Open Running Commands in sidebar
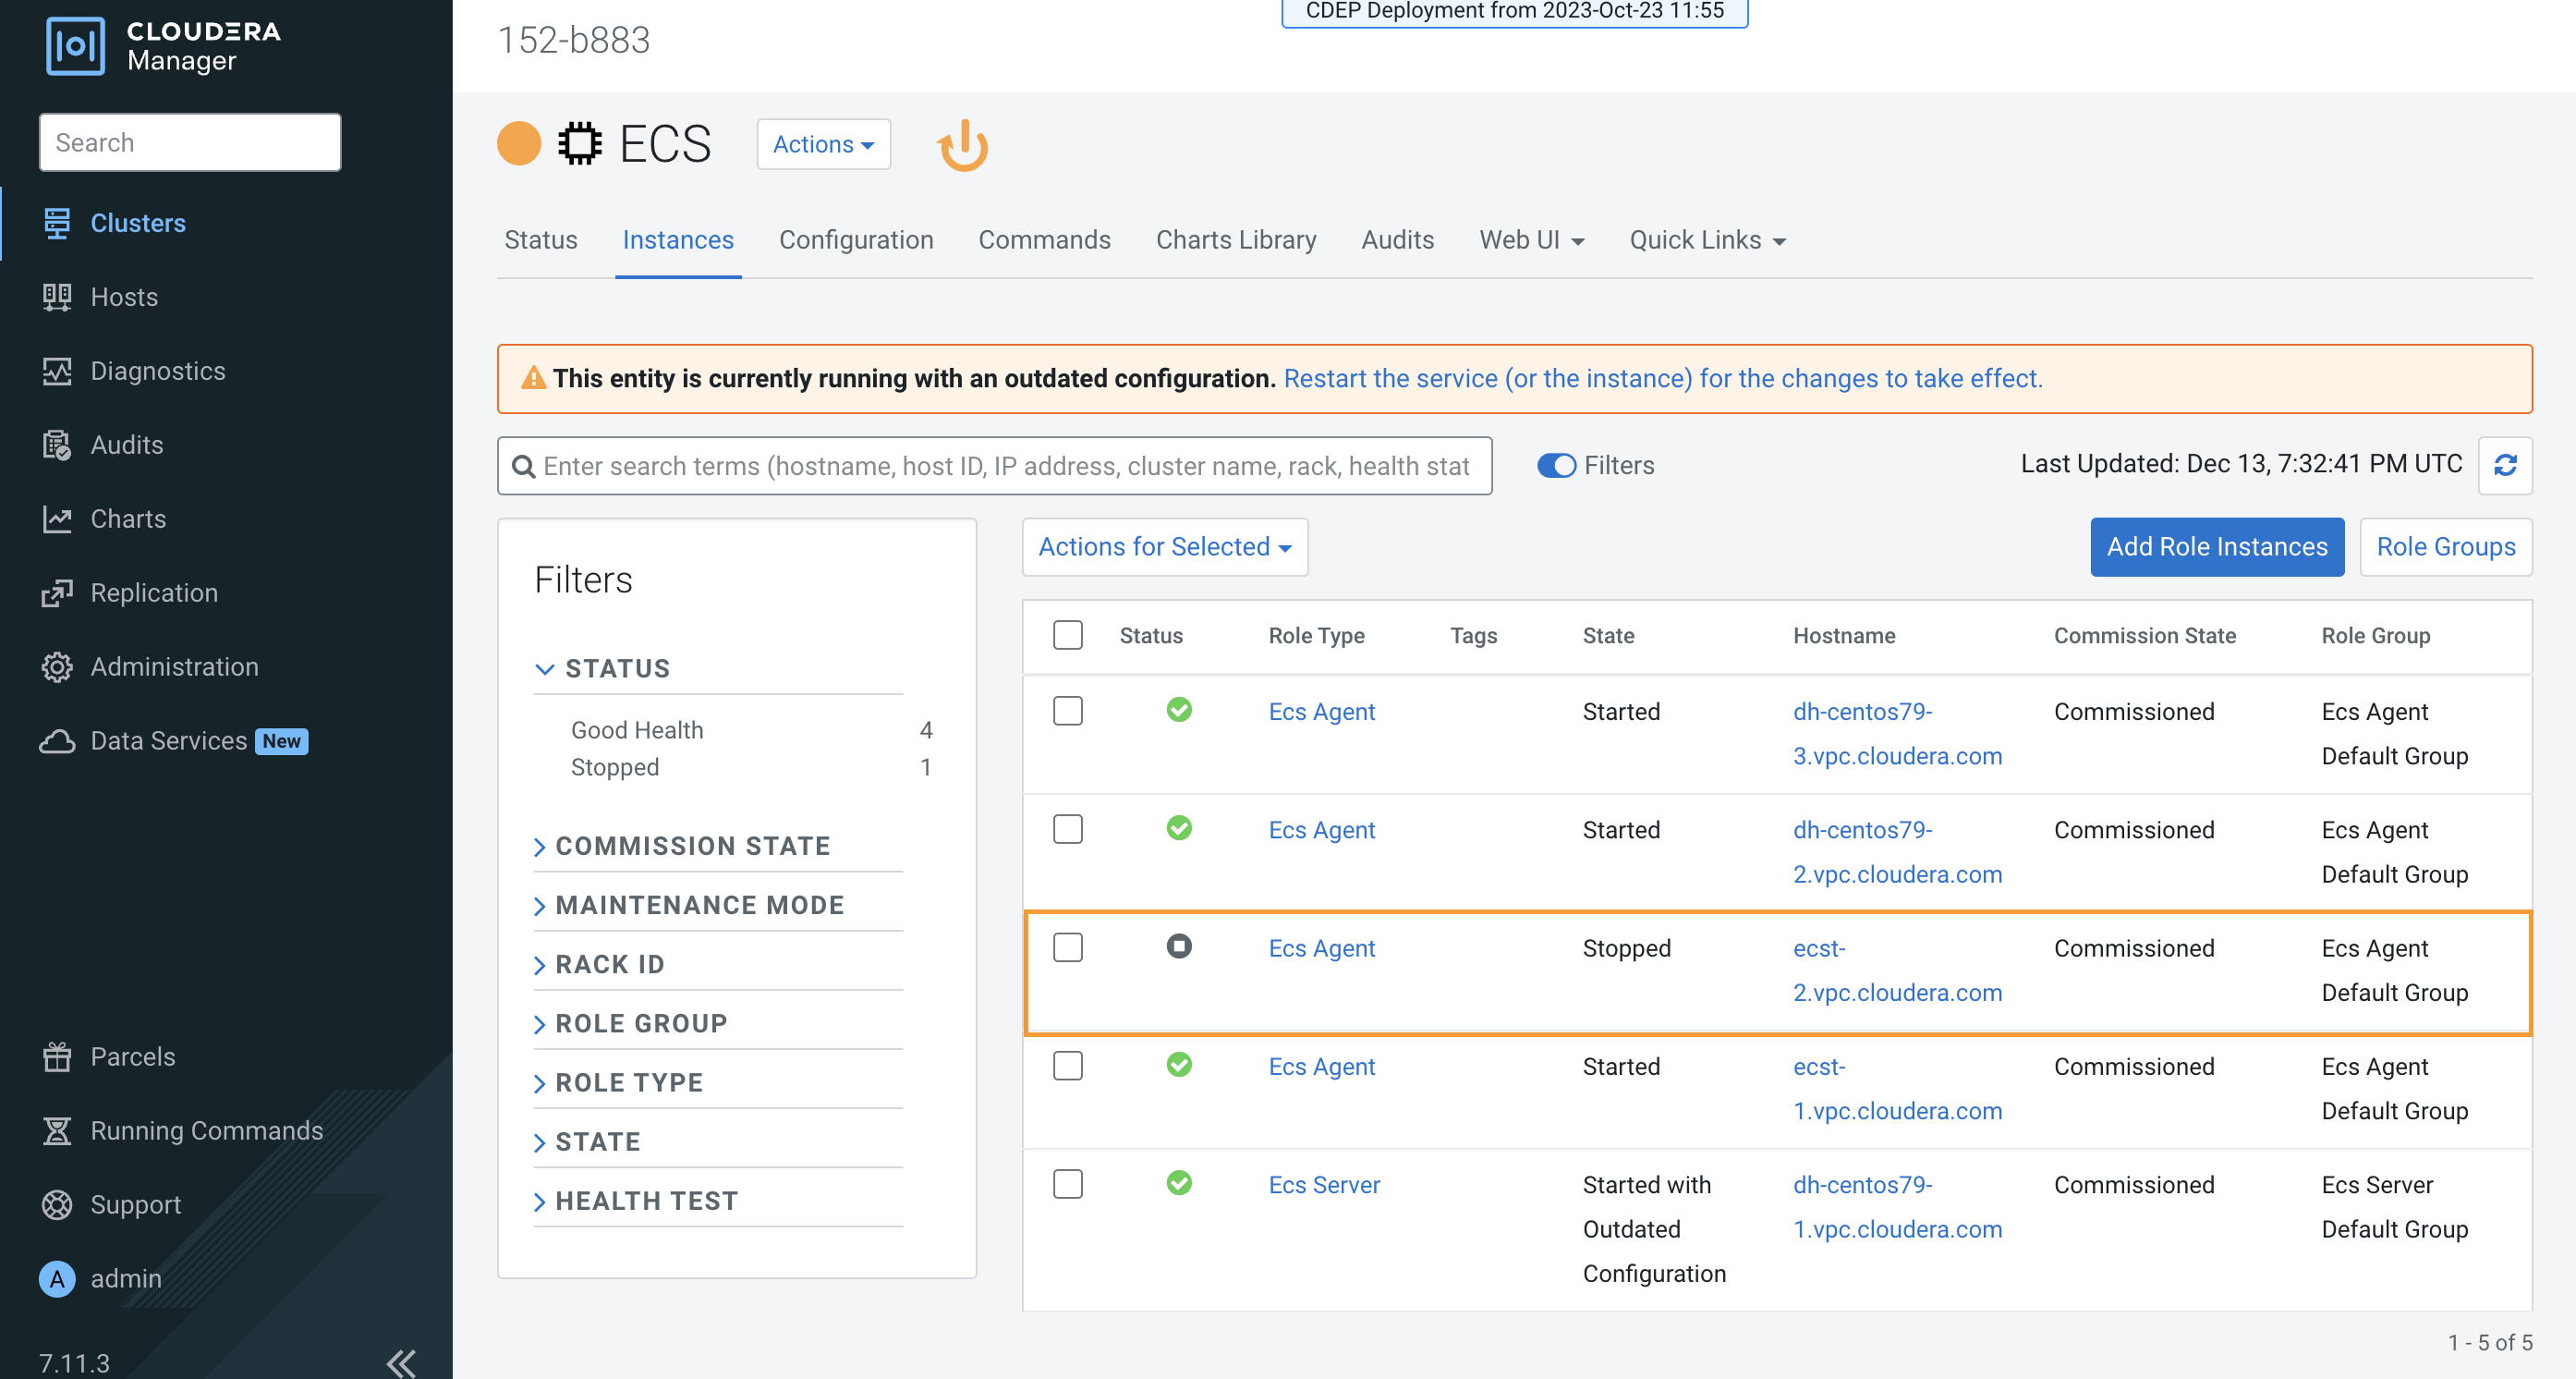2576x1379 pixels. pos(206,1130)
